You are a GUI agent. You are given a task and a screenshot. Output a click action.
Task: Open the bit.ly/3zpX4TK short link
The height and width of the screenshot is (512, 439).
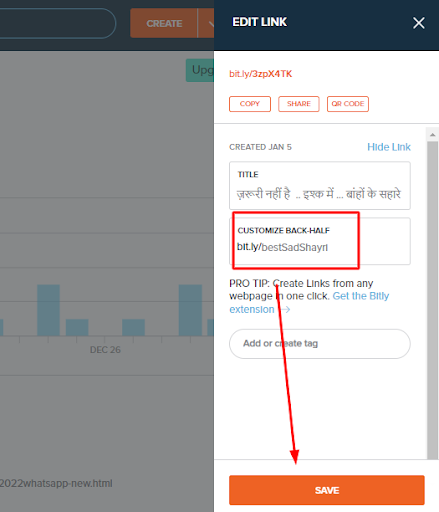coord(260,74)
